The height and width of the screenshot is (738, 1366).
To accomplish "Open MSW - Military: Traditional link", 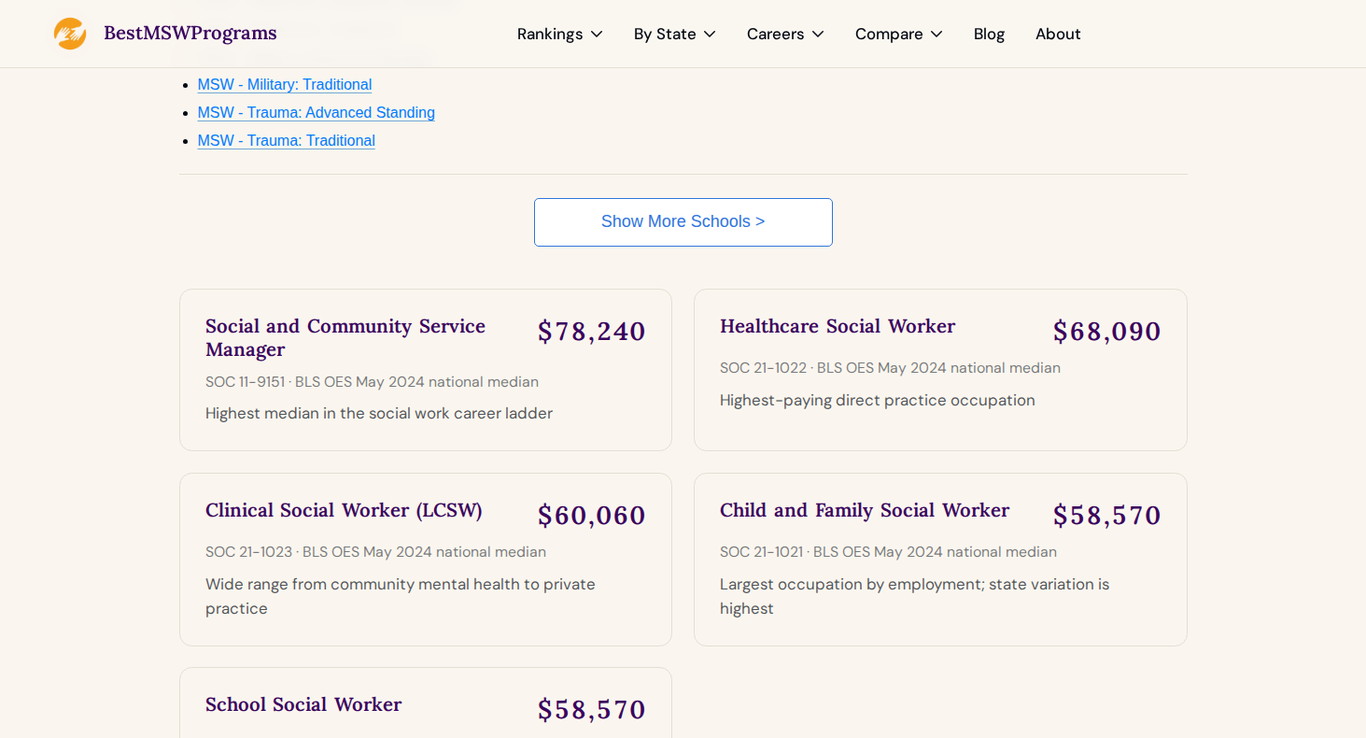I will (x=285, y=85).
